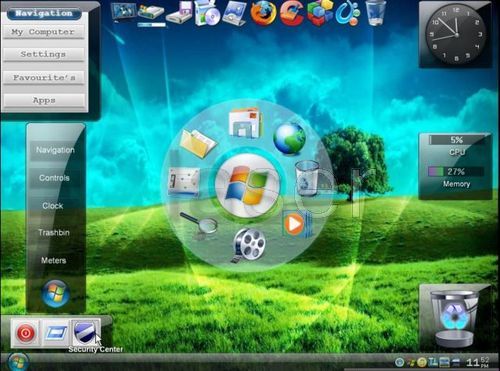This screenshot has height=371, width=500.
Task: Click the Memory 27% usage meter
Action: [456, 172]
